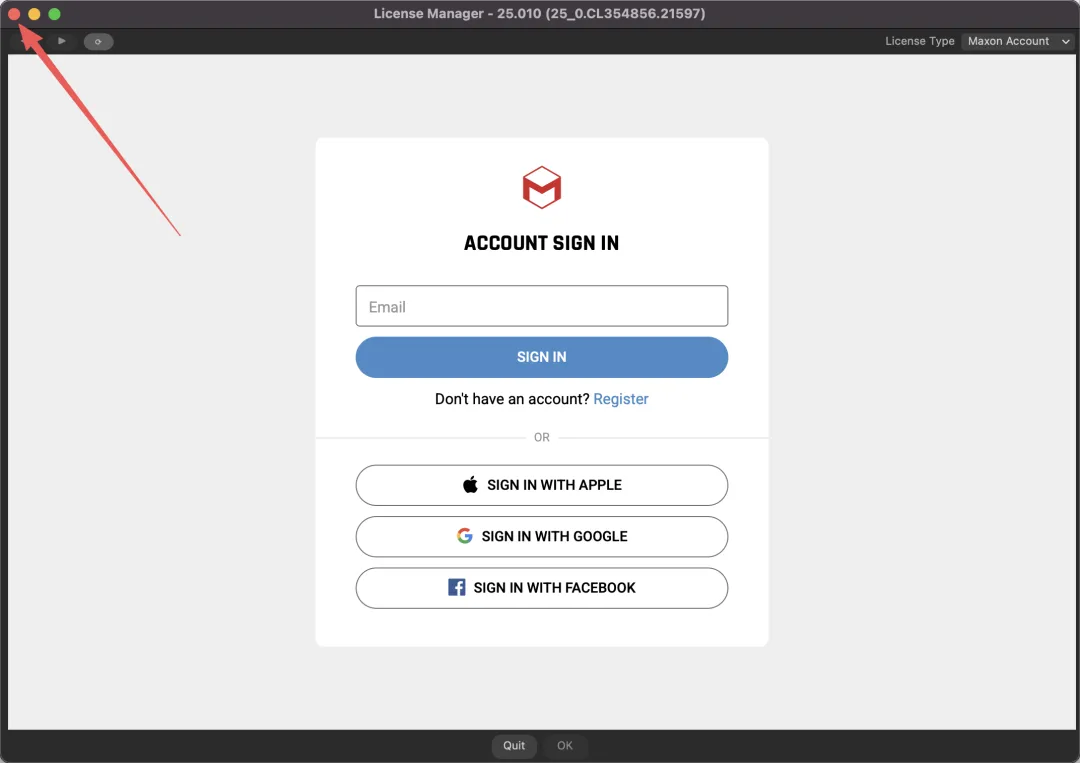Click the red Maxon logo icon

[542, 187]
